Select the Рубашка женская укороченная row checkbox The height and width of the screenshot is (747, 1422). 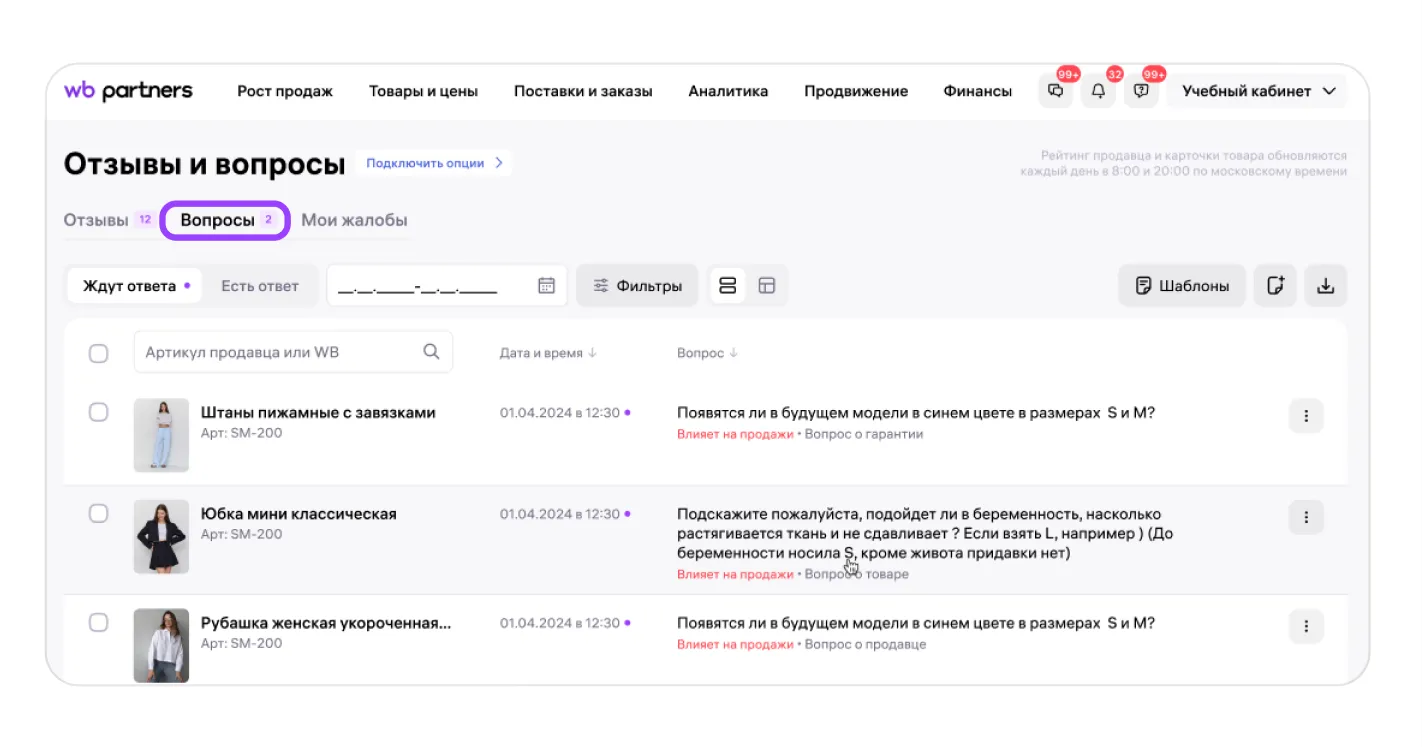tap(99, 622)
